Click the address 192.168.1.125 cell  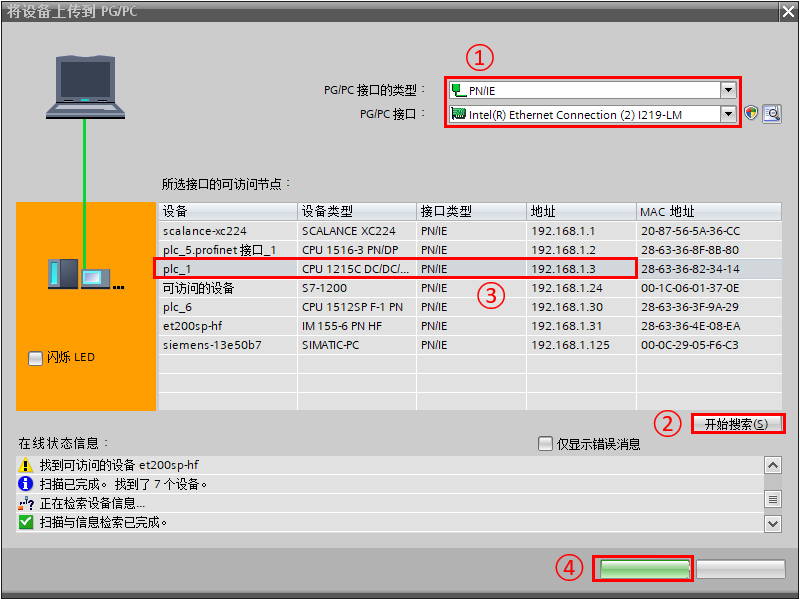coord(582,345)
